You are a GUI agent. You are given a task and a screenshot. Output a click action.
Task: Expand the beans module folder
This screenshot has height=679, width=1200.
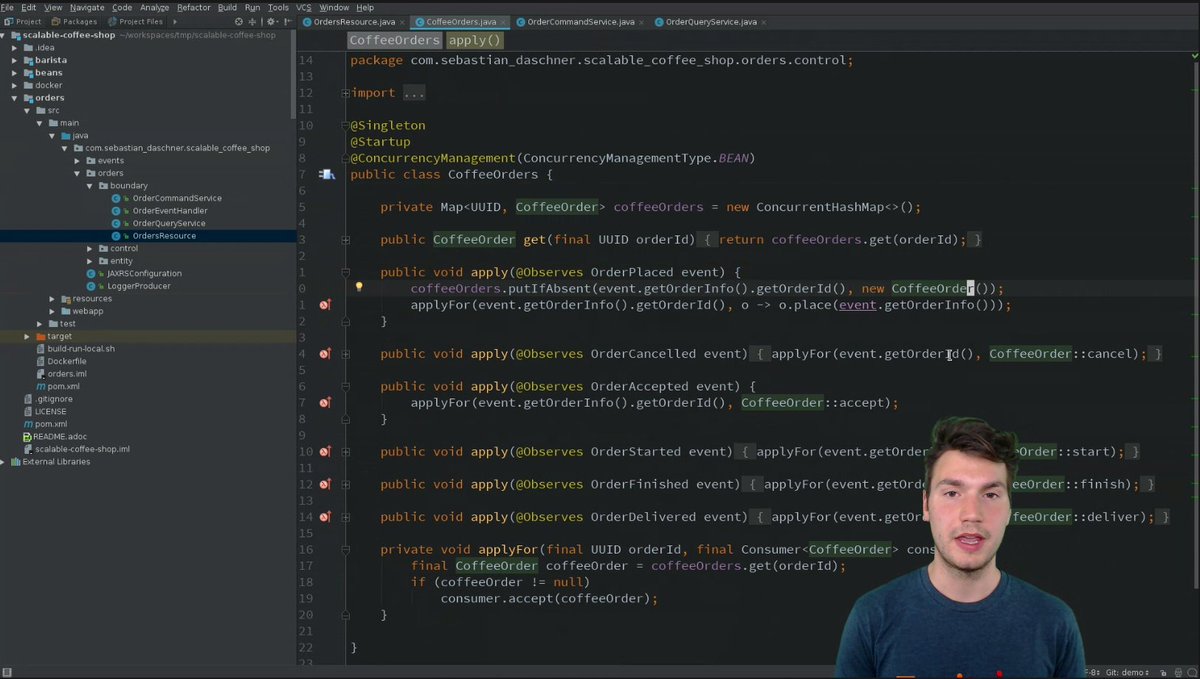[x=15, y=72]
